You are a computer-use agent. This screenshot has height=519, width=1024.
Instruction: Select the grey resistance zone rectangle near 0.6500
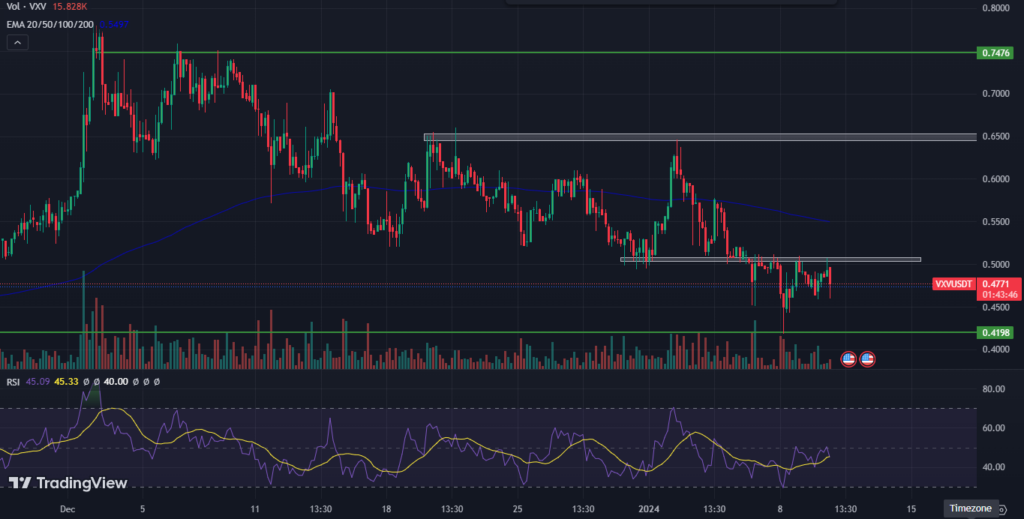pos(700,137)
